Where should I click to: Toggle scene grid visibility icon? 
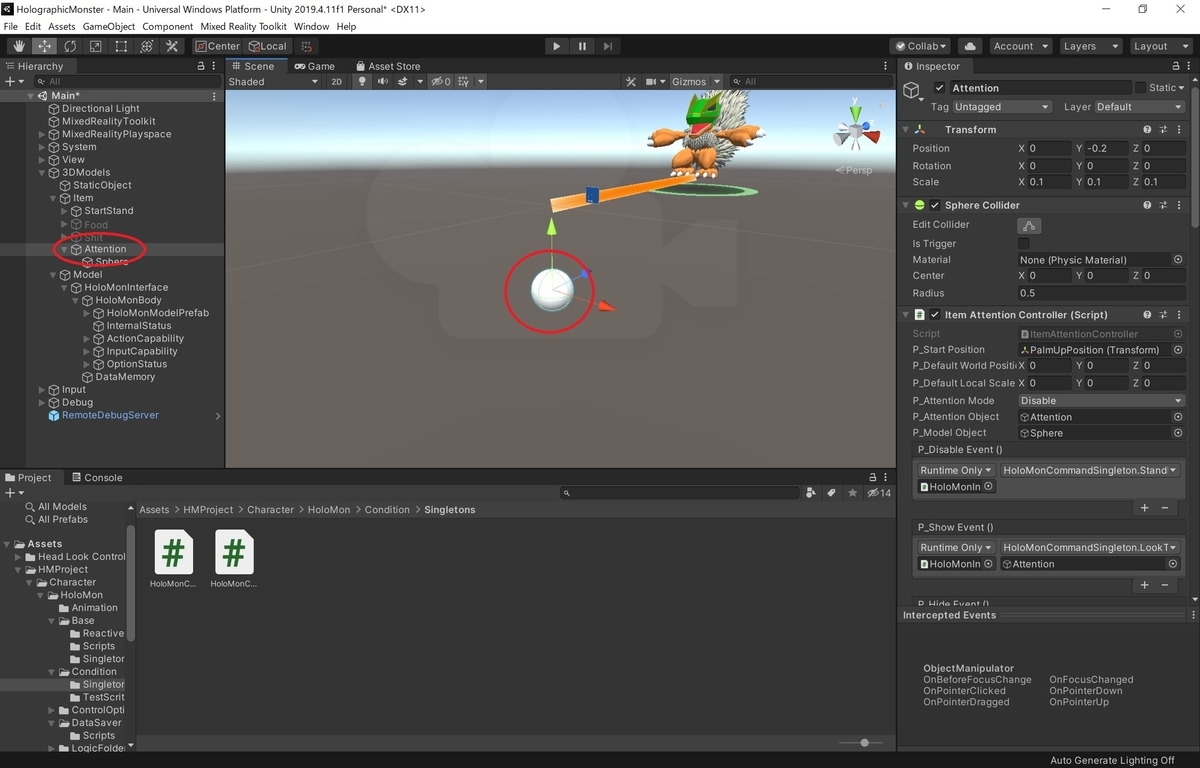point(464,82)
